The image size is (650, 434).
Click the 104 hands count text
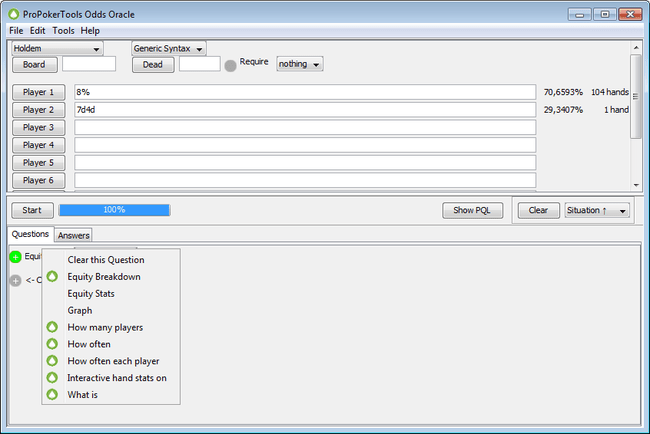pos(610,92)
